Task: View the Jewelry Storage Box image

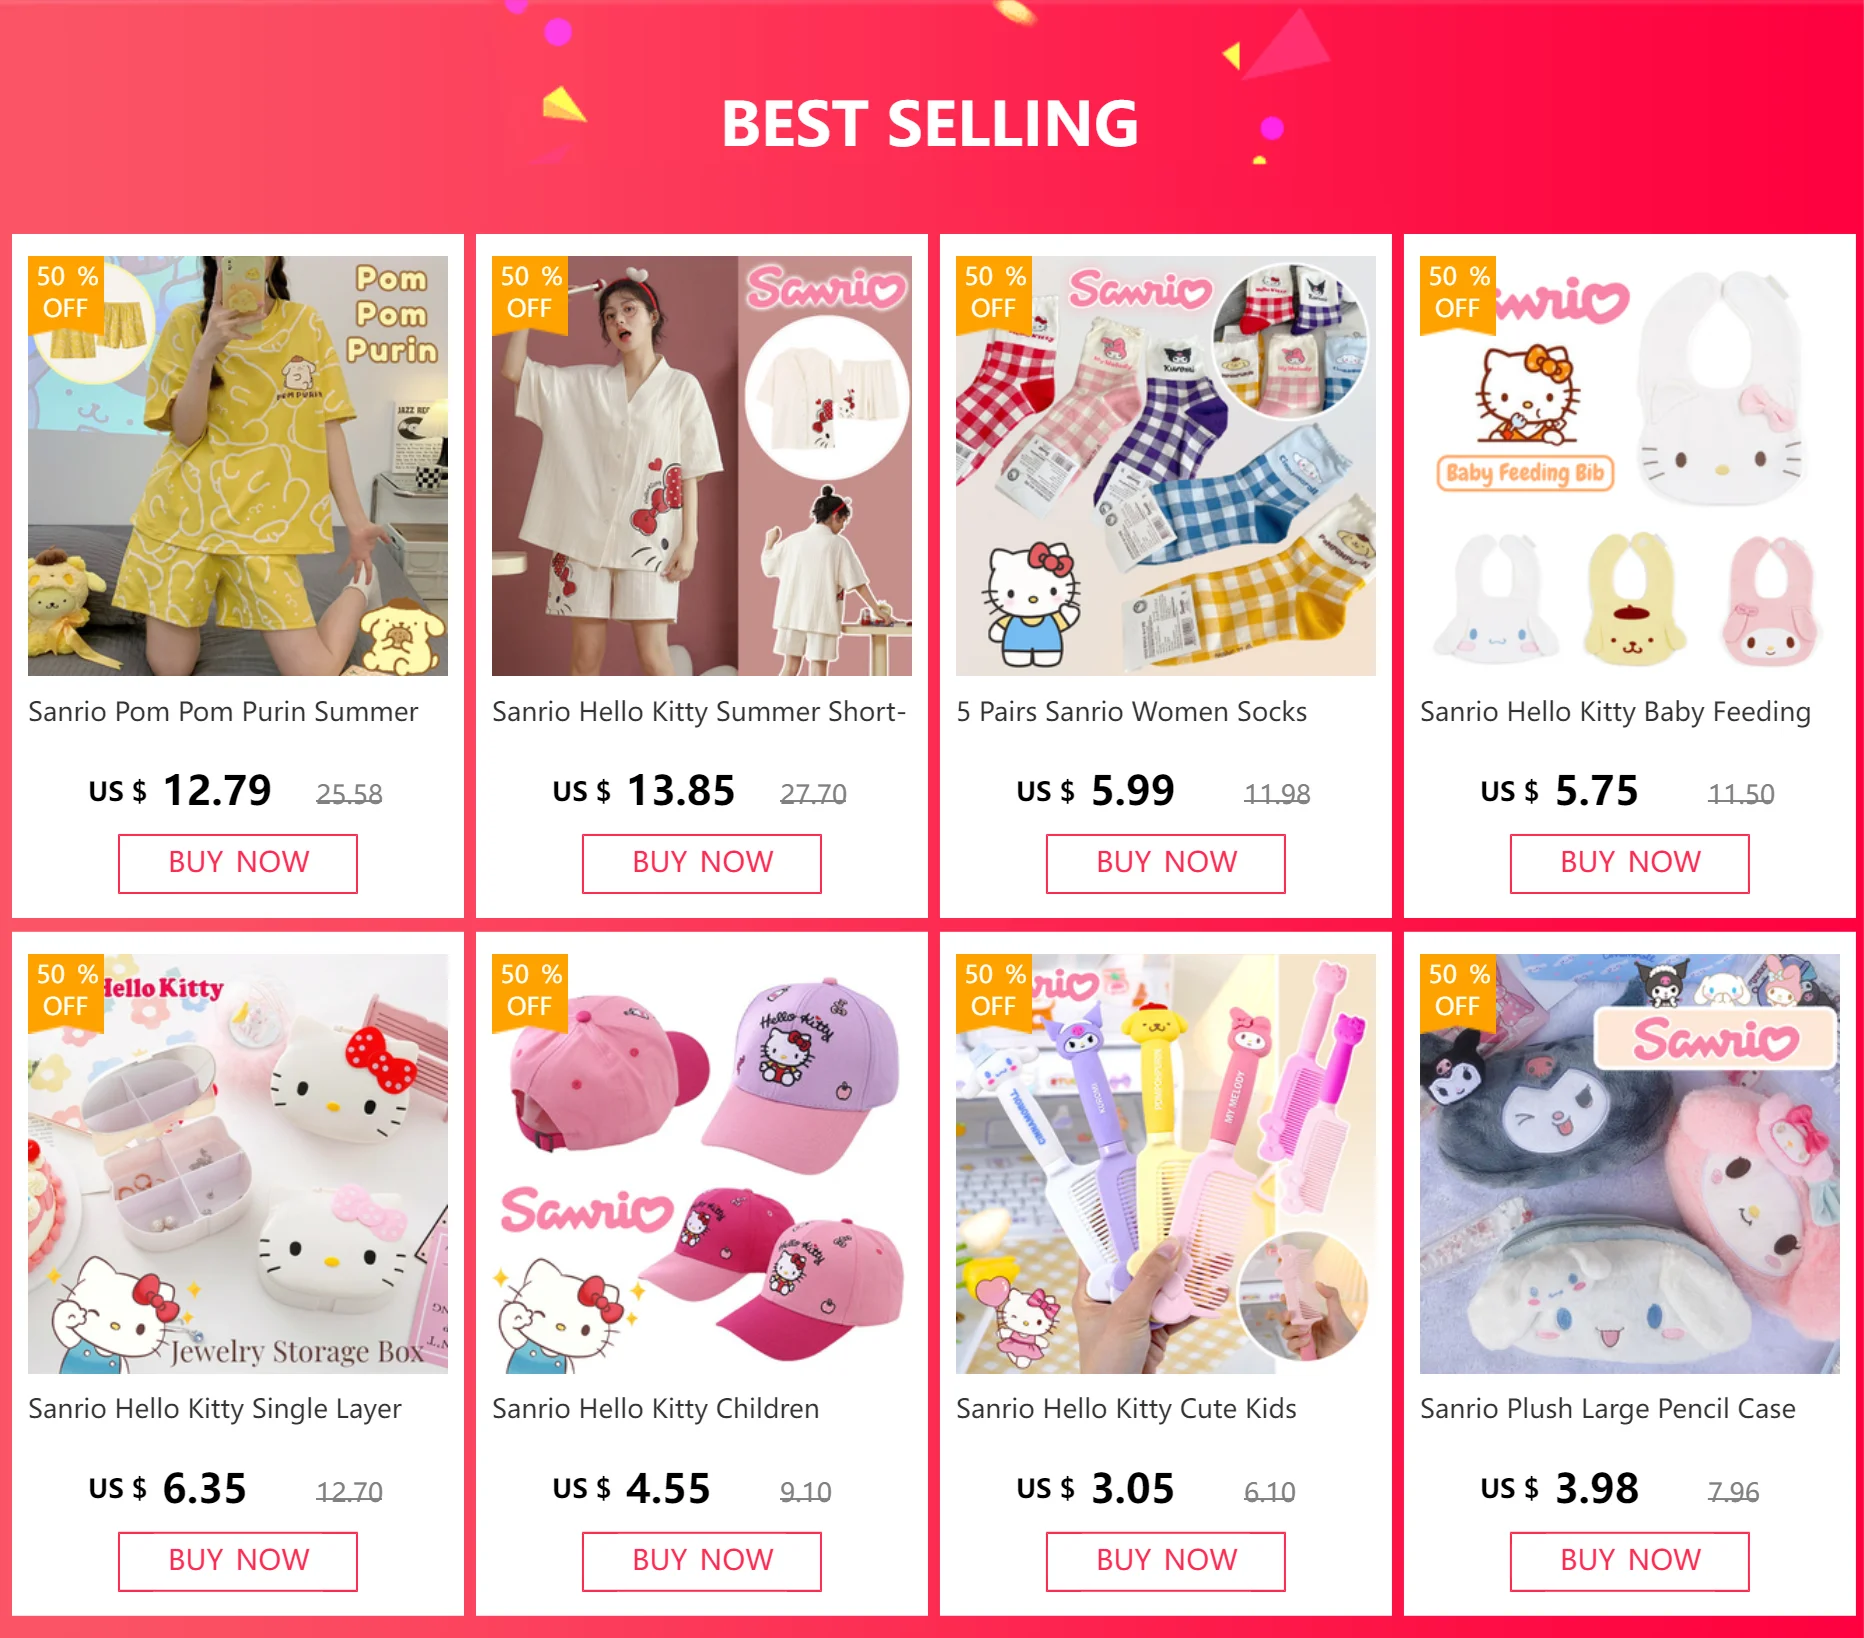Action: pos(238,1164)
